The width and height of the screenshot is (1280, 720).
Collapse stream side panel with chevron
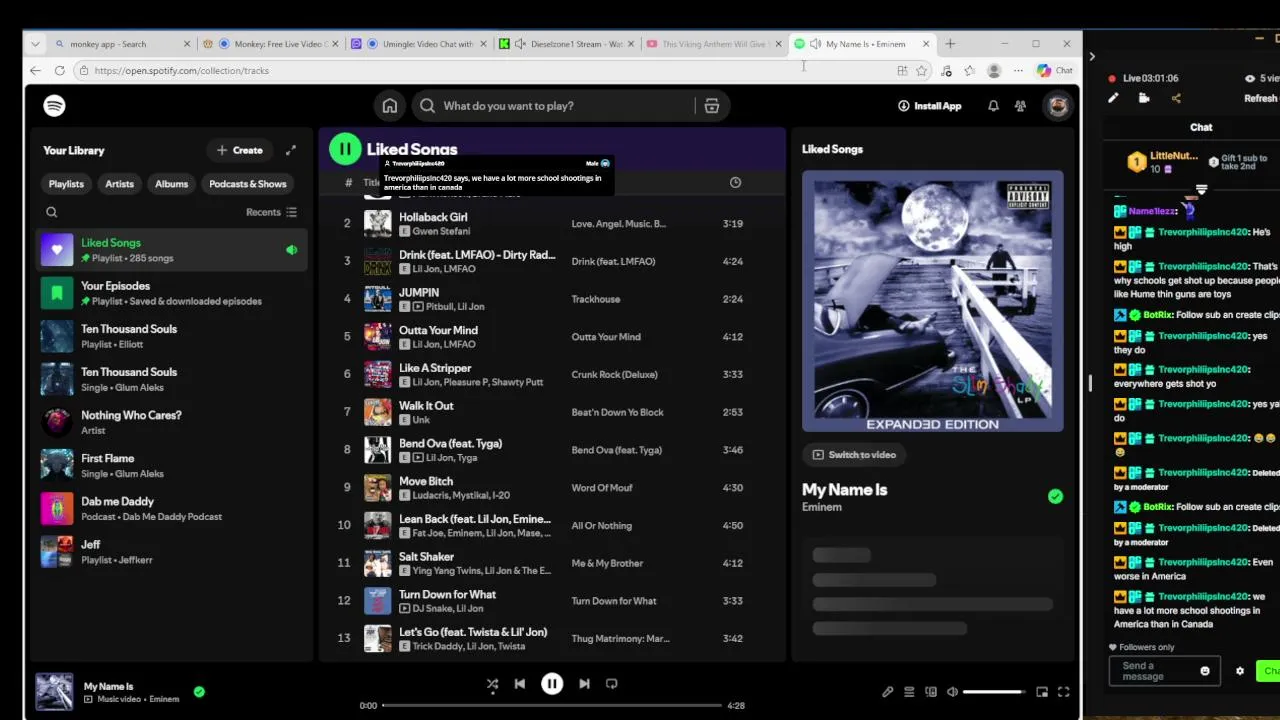(1092, 57)
